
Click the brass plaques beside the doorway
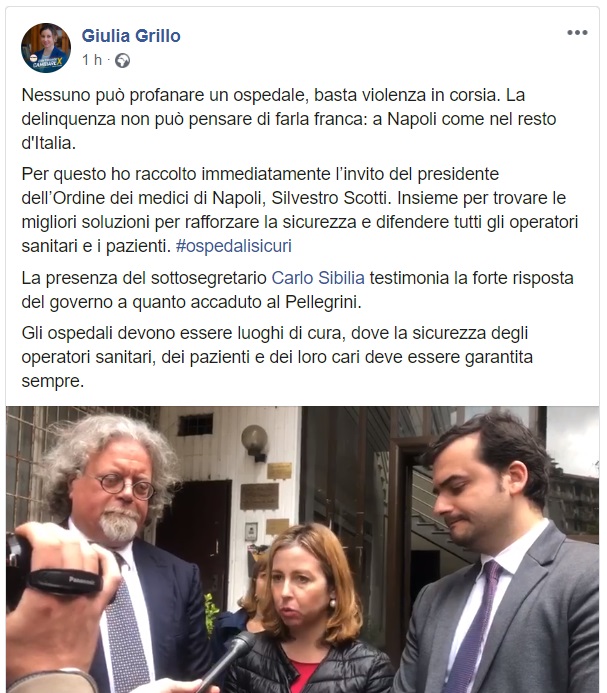point(265,497)
